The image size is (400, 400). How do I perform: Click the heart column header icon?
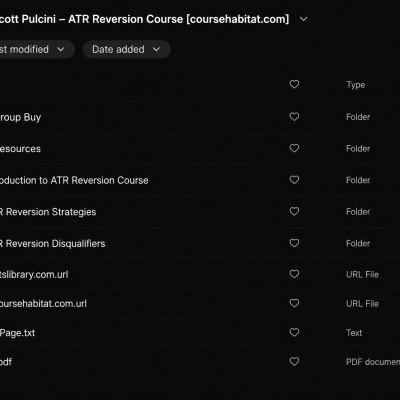coord(294,84)
